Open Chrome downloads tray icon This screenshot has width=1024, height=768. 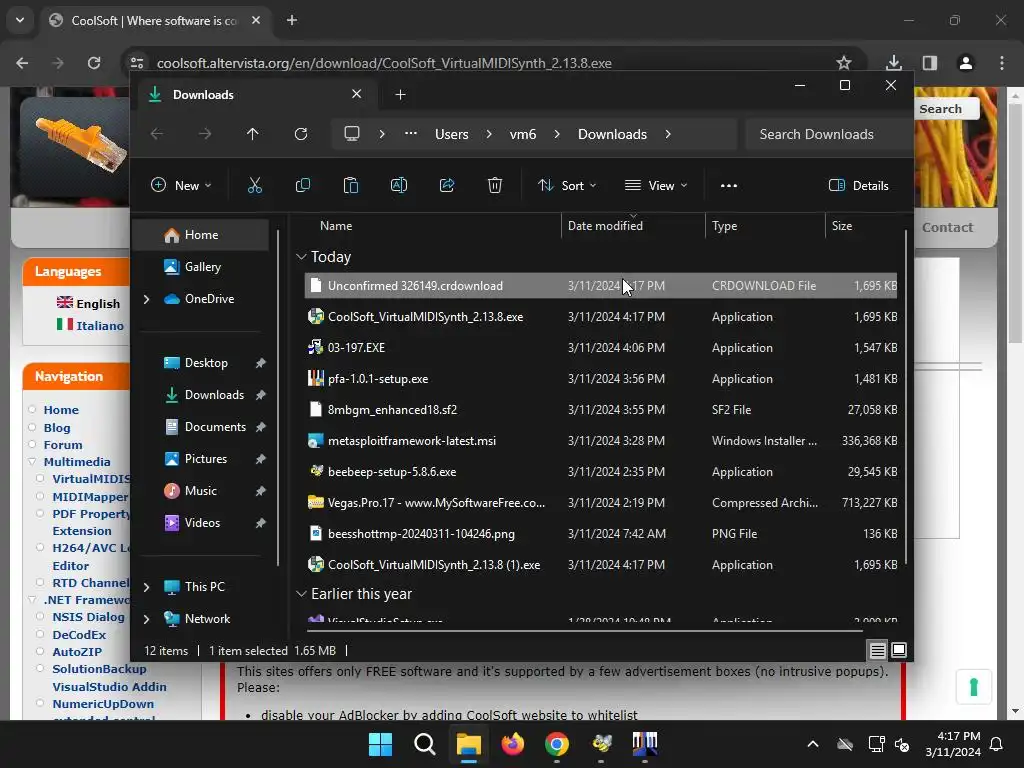click(894, 63)
